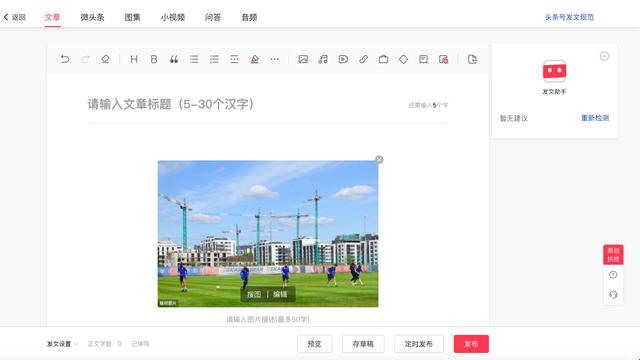
Task: Click the 正文字数 word count text
Action: coord(104,344)
